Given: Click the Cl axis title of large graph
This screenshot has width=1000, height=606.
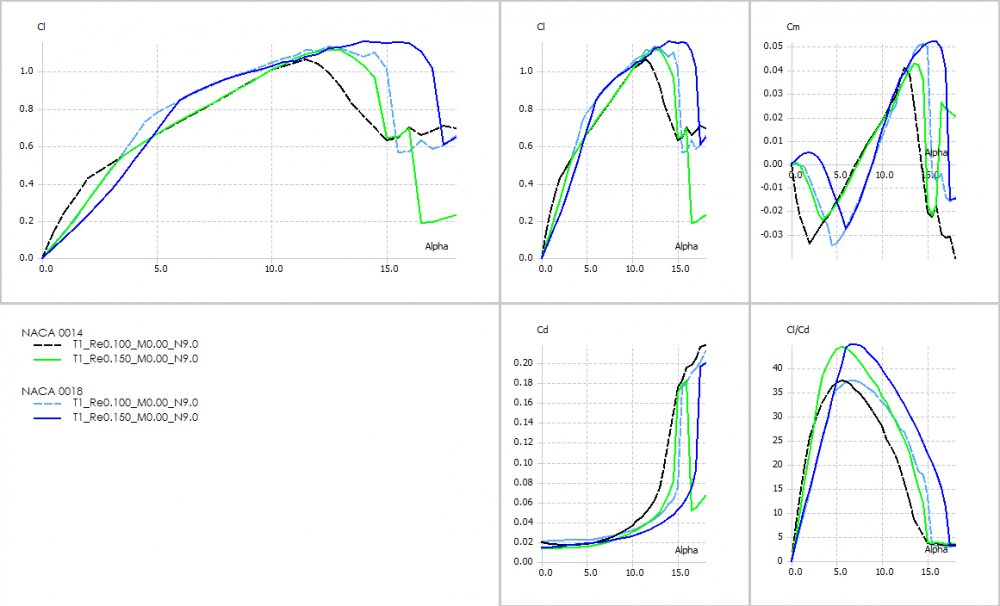Looking at the screenshot, I should click(x=42, y=27).
